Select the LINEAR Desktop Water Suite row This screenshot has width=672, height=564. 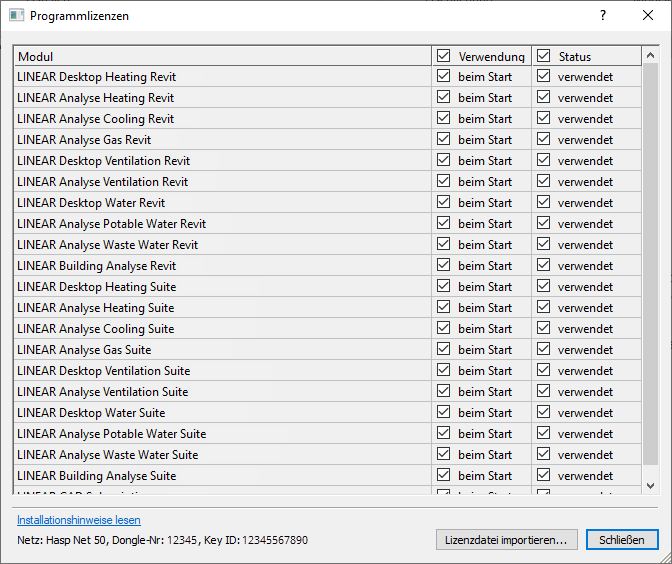tap(328, 413)
